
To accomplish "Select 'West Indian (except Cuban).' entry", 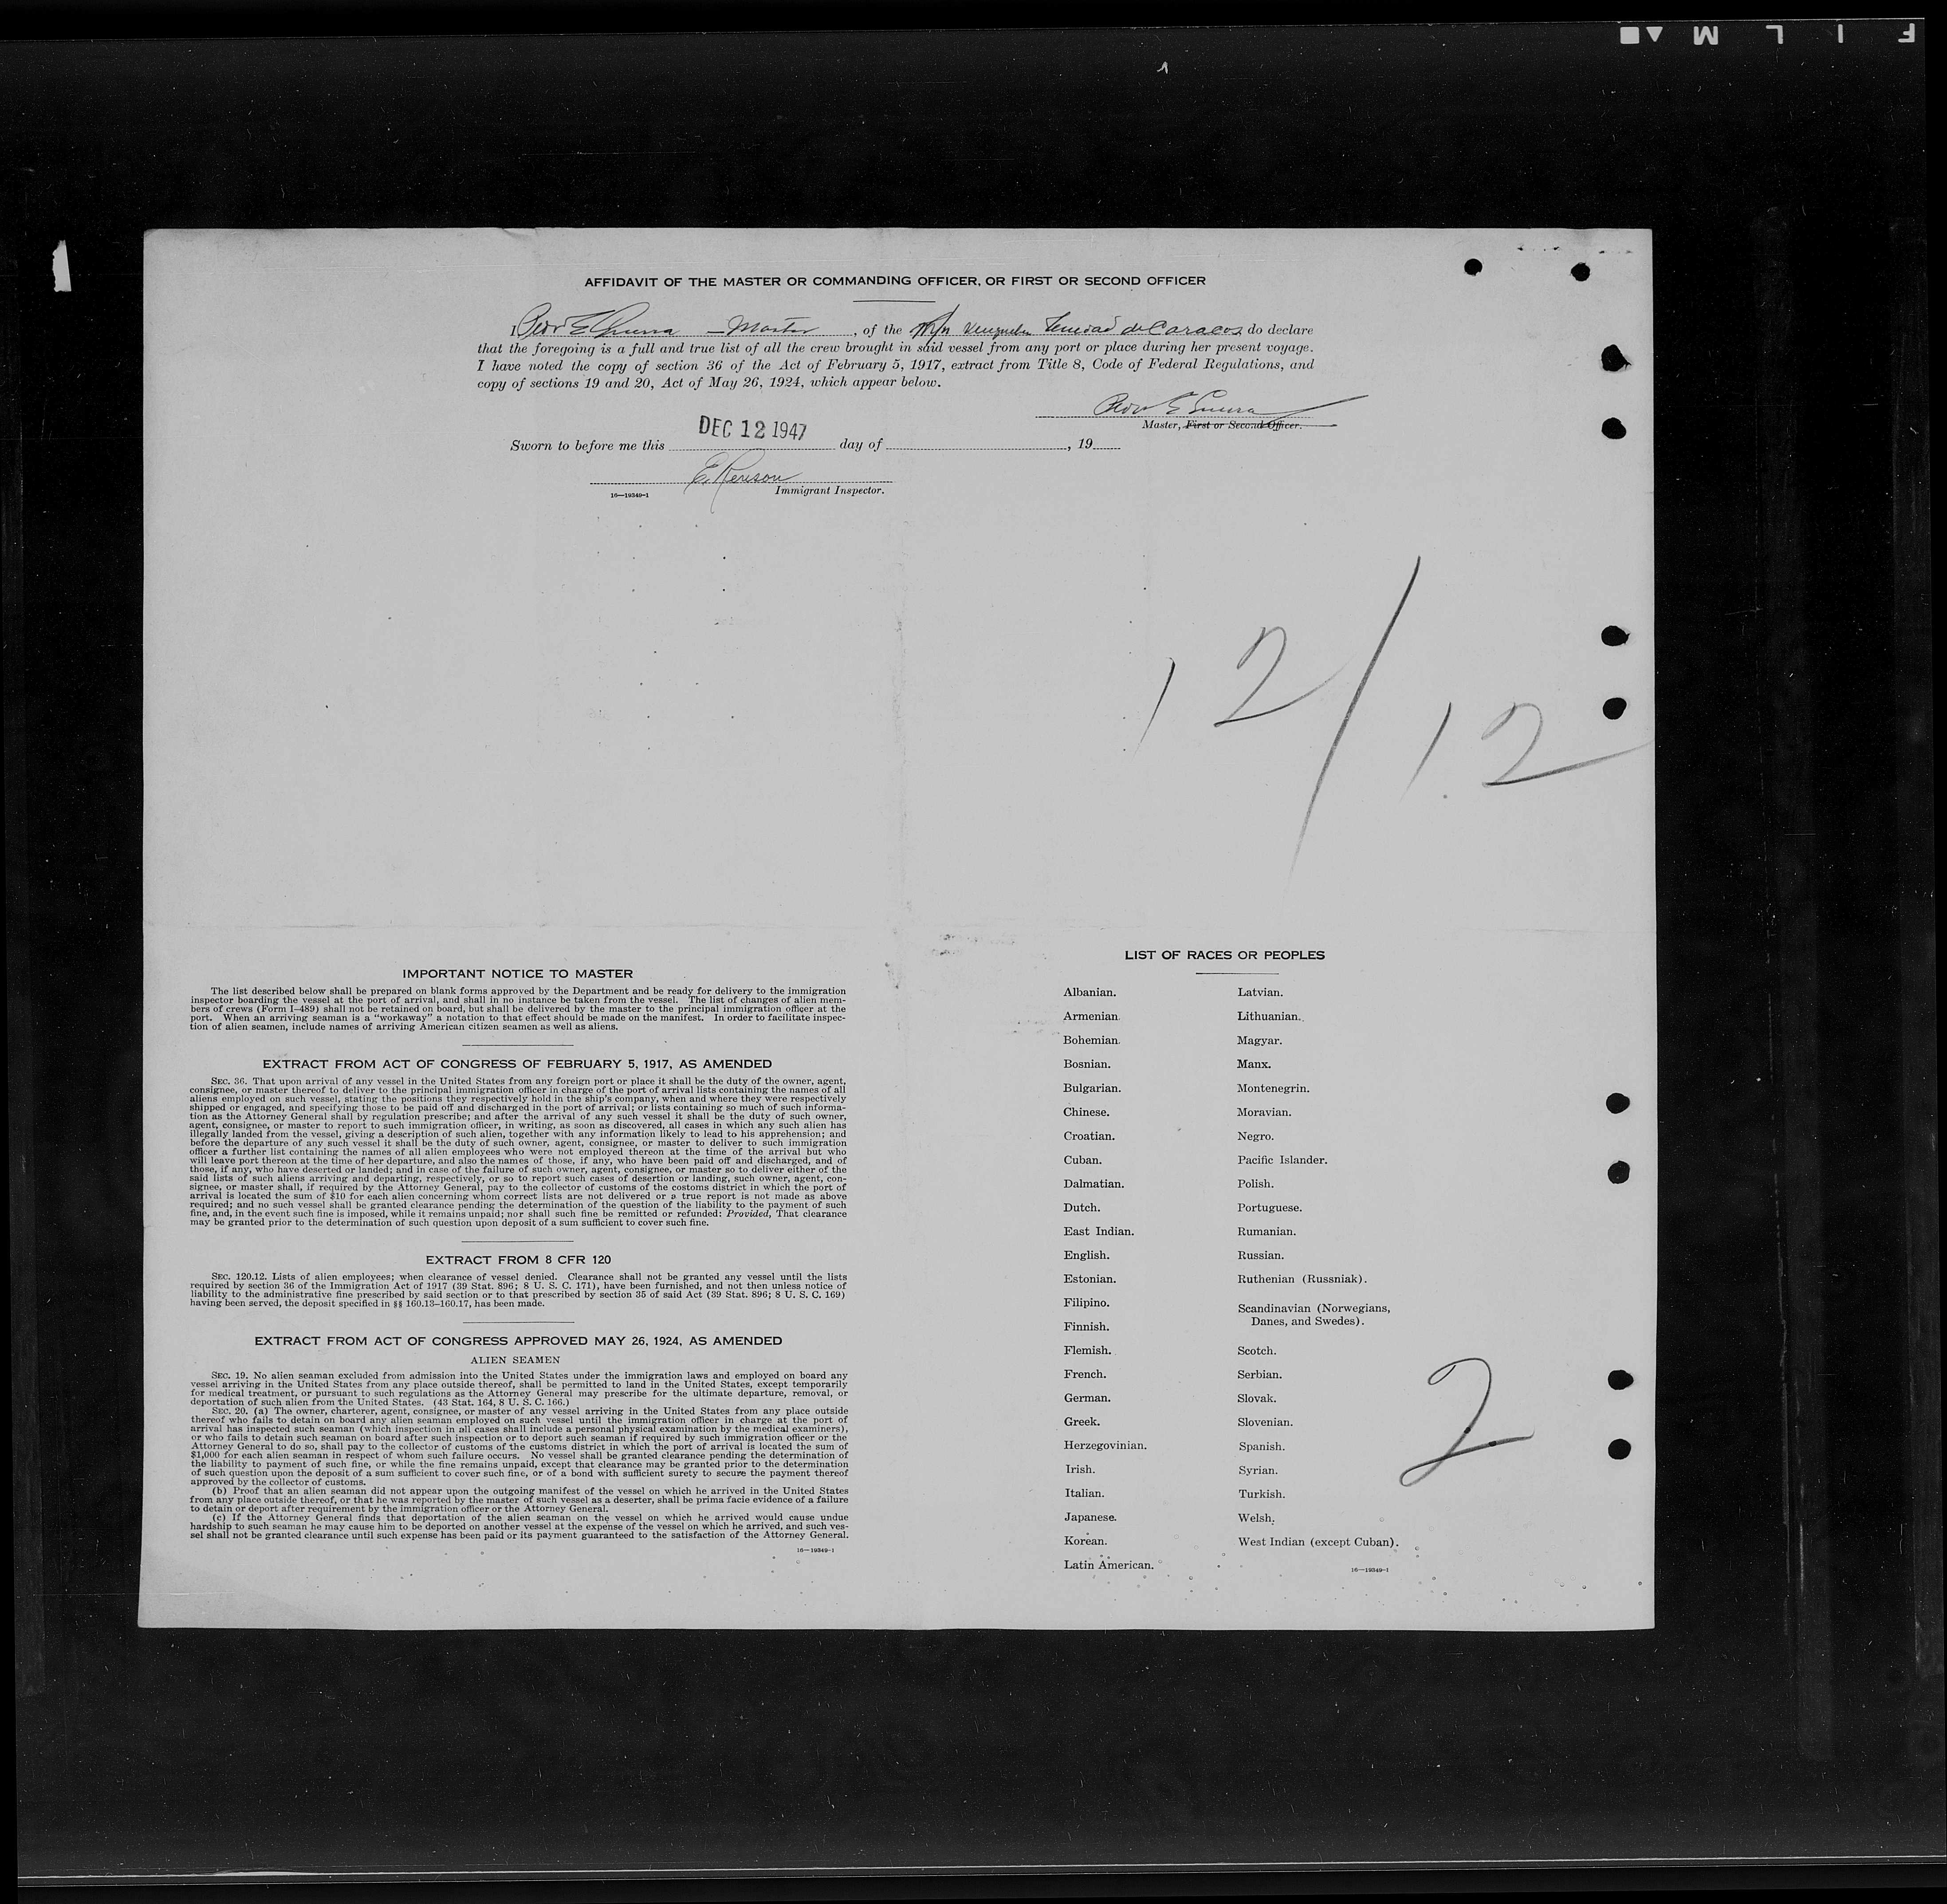I will click(x=1317, y=1542).
